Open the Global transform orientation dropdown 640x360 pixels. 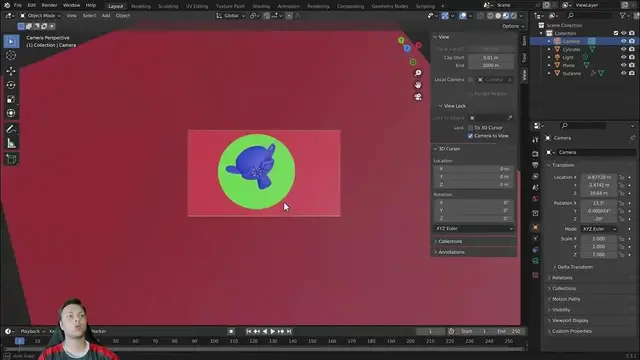231,16
